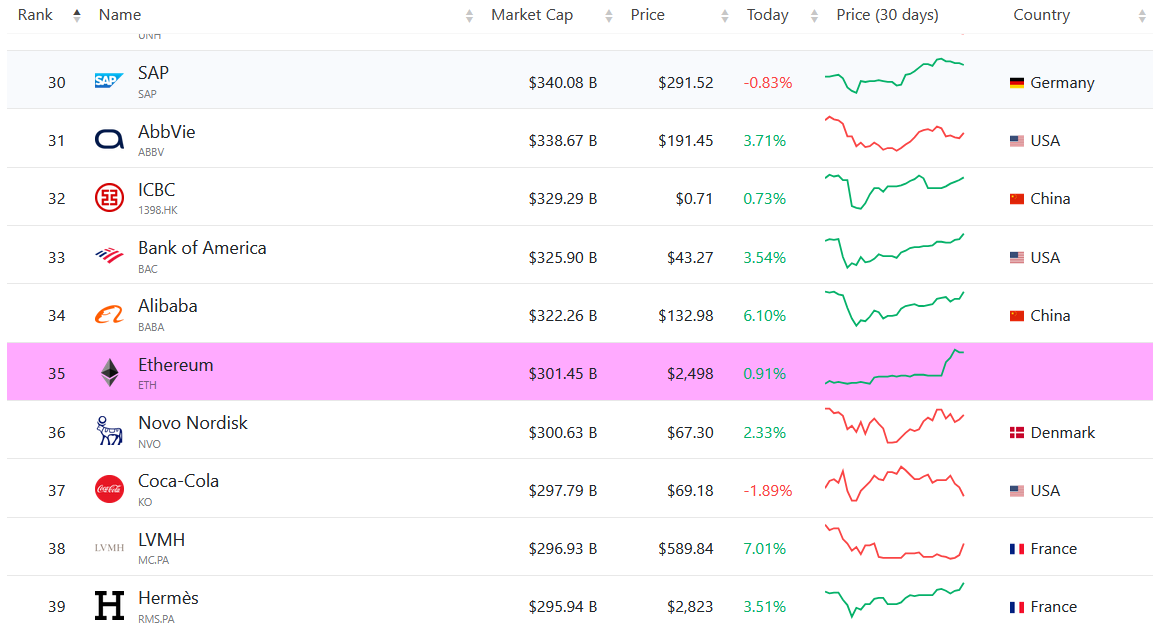Screen dimensions: 1159x628
Task: Click the Novo Nordisk bull logo icon
Action: (109, 431)
